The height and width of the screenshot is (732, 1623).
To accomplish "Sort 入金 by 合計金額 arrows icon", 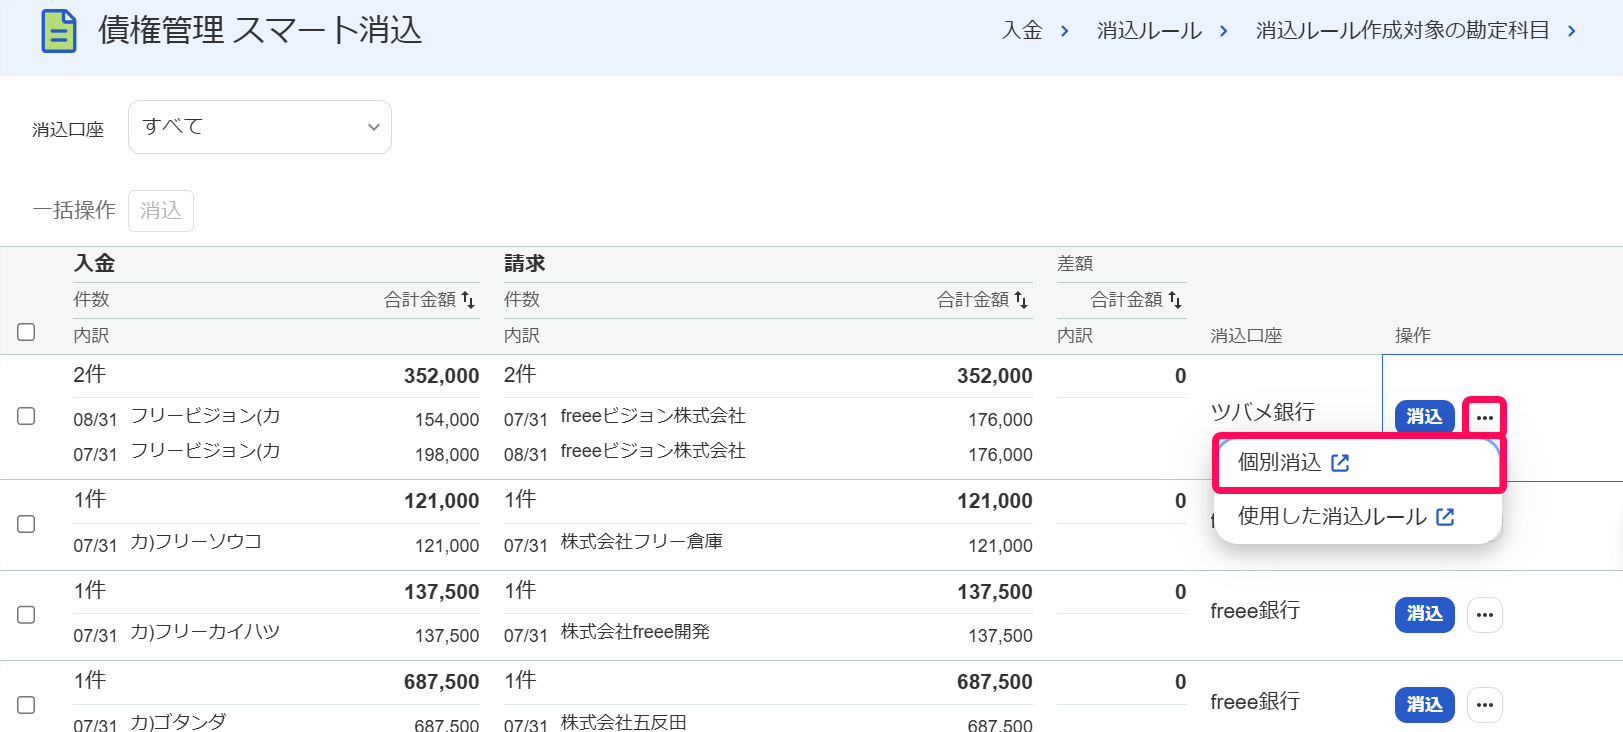I will click(x=468, y=300).
